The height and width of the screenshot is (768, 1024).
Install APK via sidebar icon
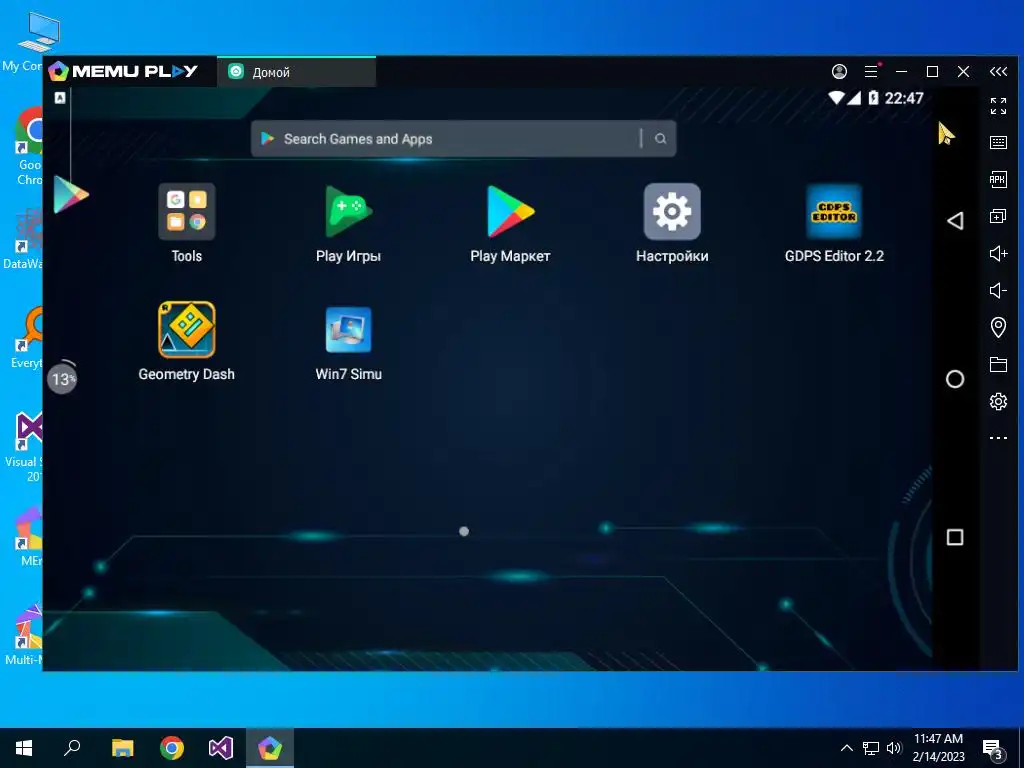click(x=998, y=180)
